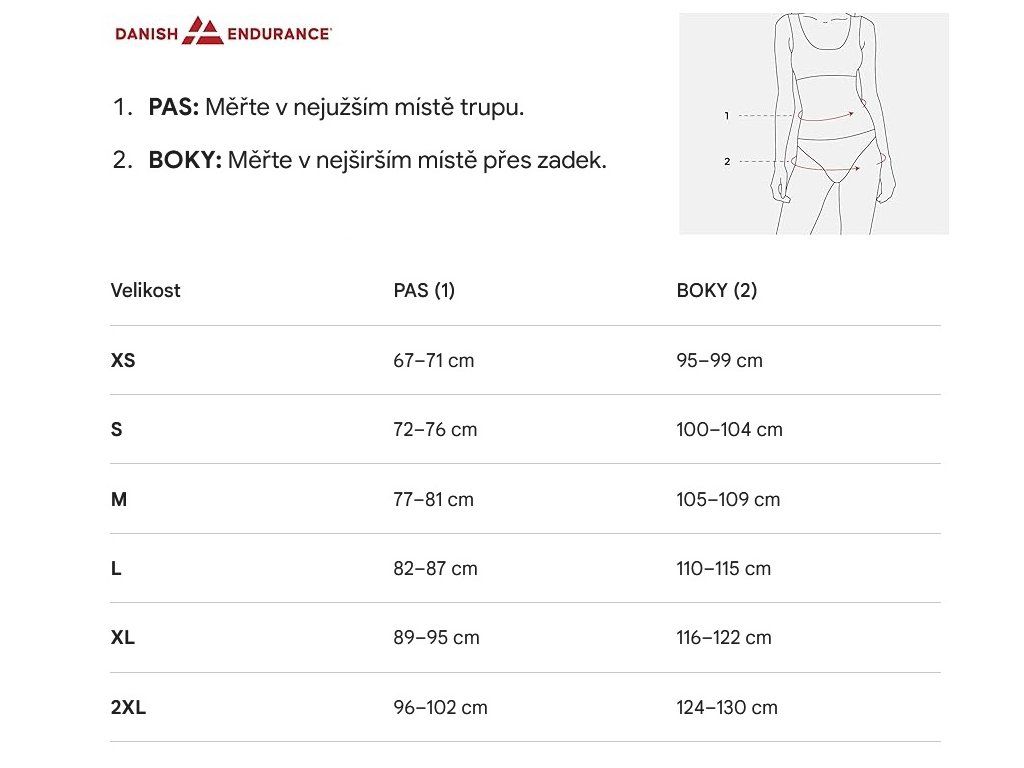This screenshot has width=1024, height=768.
Task: Click the Velikost column header
Action: [145, 291]
